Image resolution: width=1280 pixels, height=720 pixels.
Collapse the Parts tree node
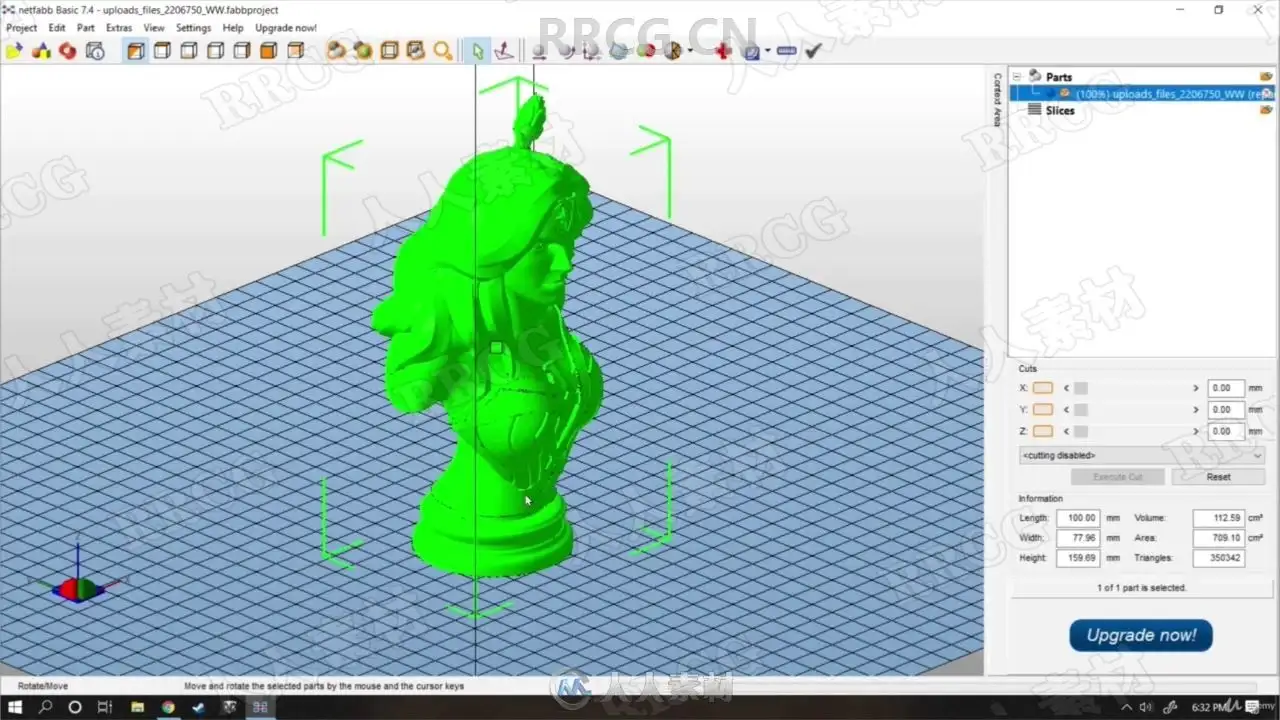coord(1016,76)
